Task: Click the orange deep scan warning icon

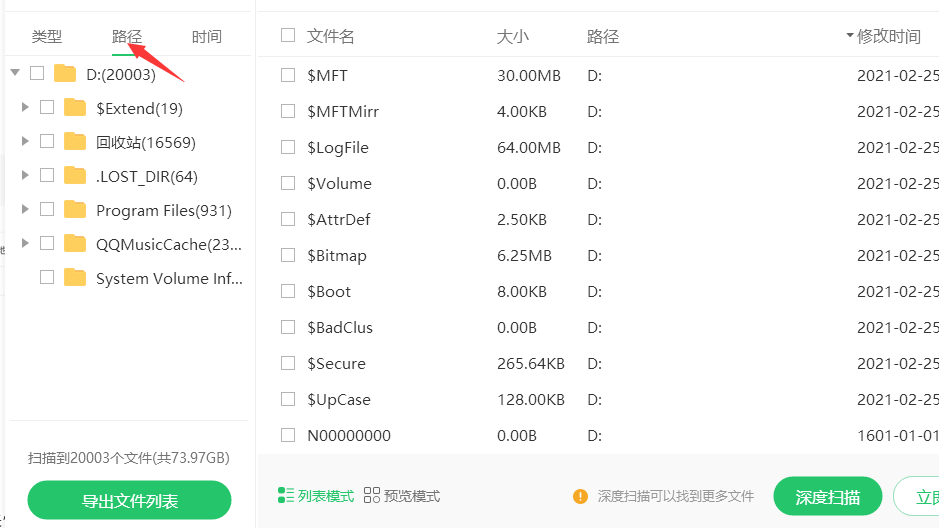Action: coord(580,496)
